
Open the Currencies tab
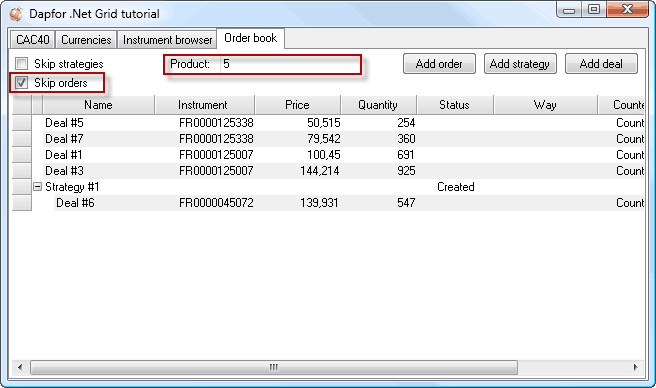86,40
